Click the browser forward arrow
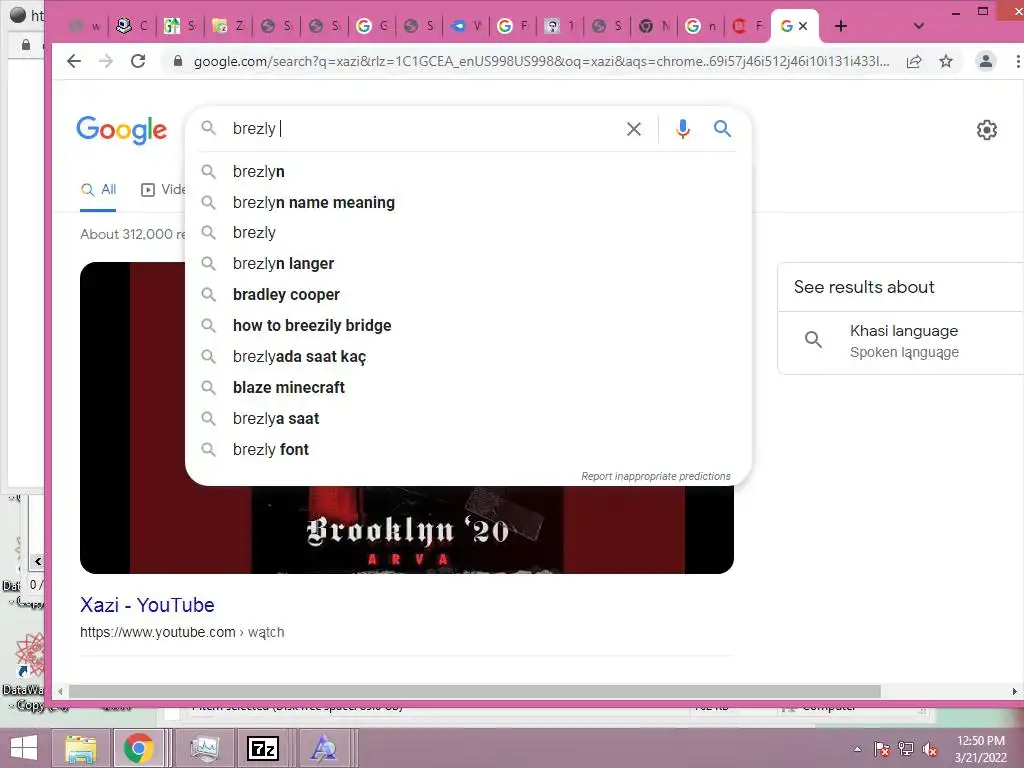The width and height of the screenshot is (1024, 768). point(106,61)
